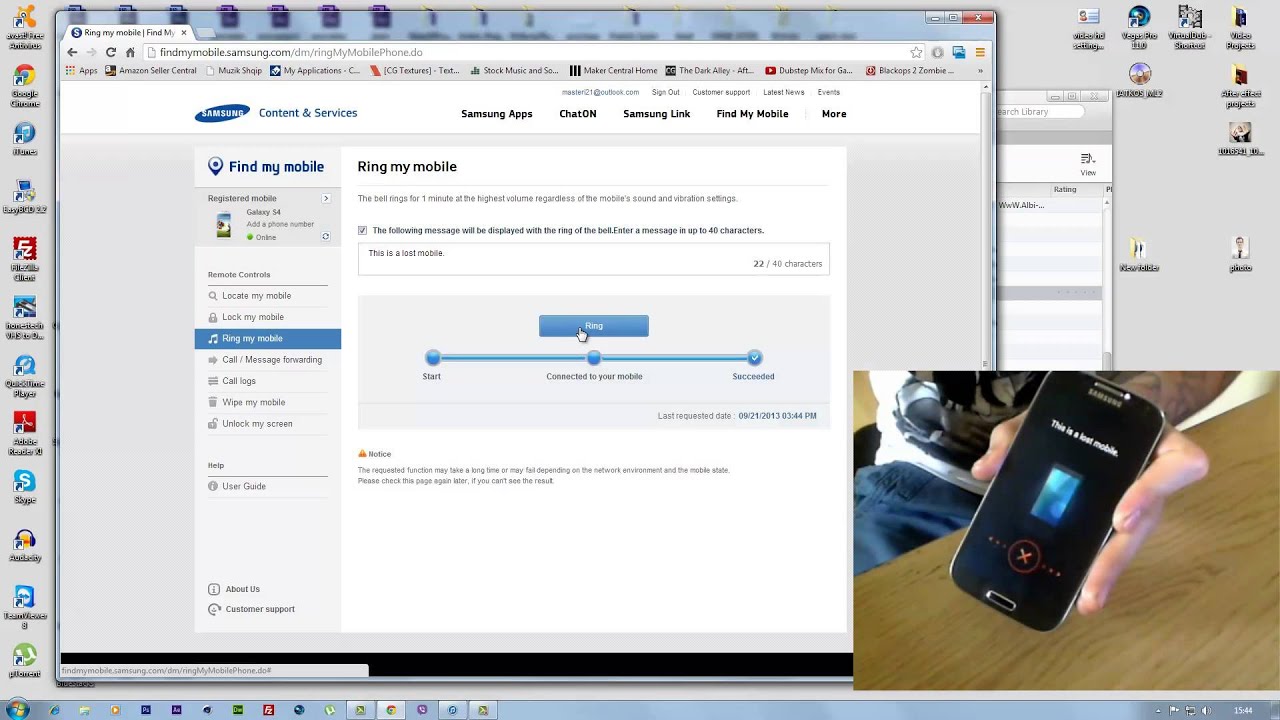The image size is (1280, 720).
Task: Open Viber from the taskbar
Action: point(422,710)
